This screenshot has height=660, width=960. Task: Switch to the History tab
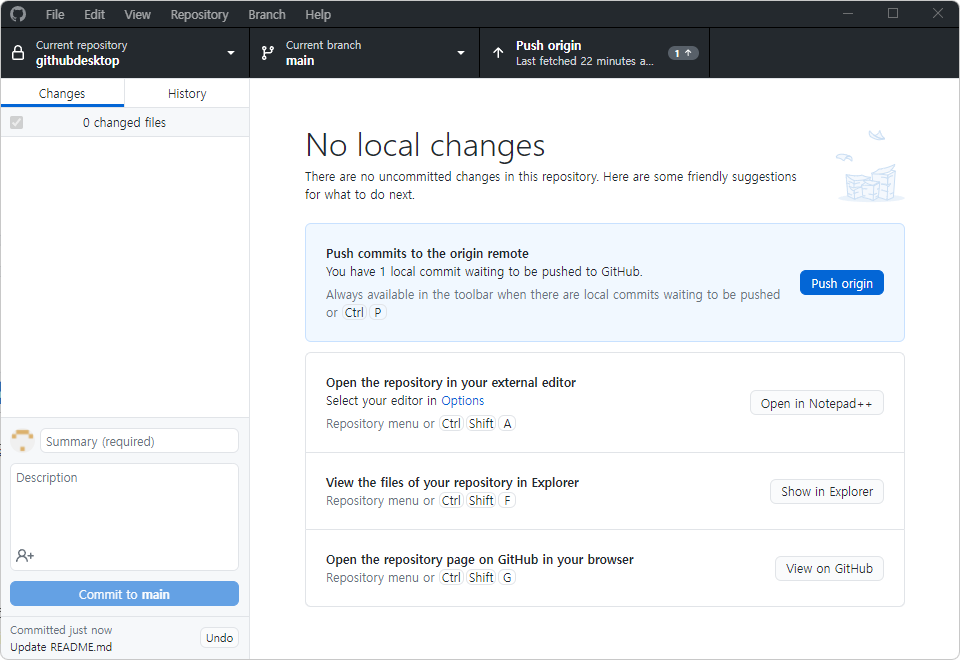(186, 92)
